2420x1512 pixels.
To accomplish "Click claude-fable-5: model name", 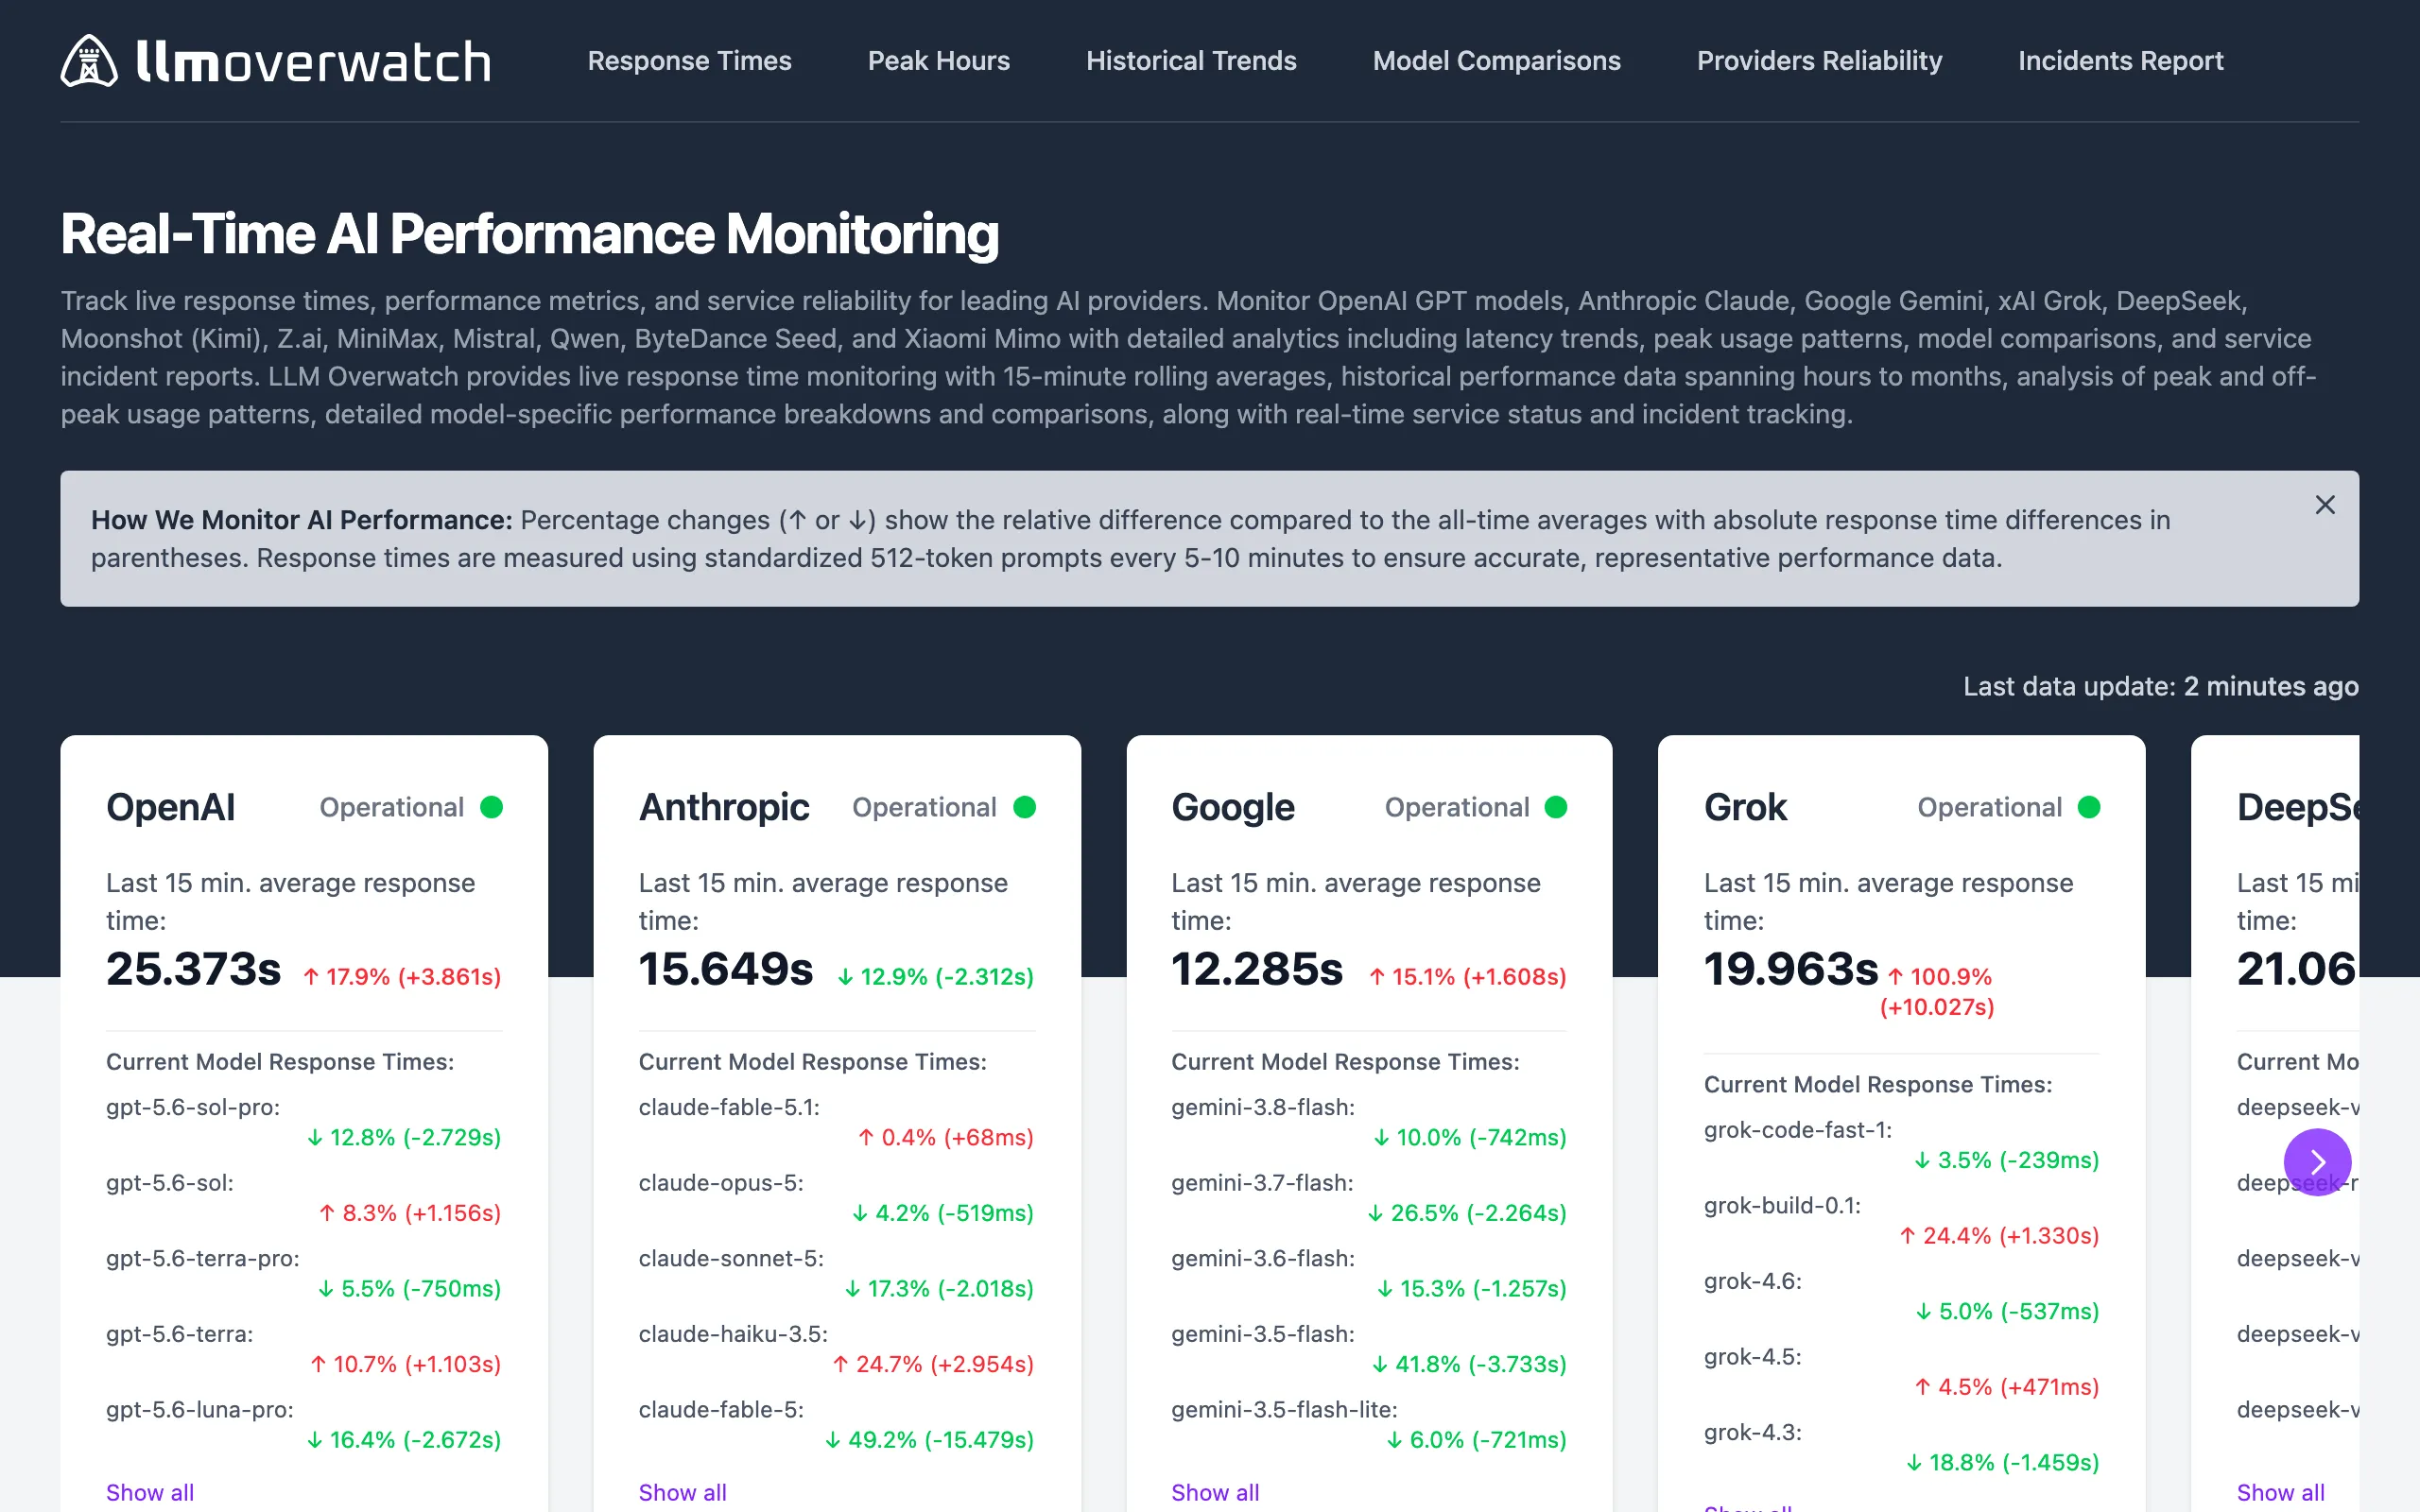I will tap(721, 1409).
